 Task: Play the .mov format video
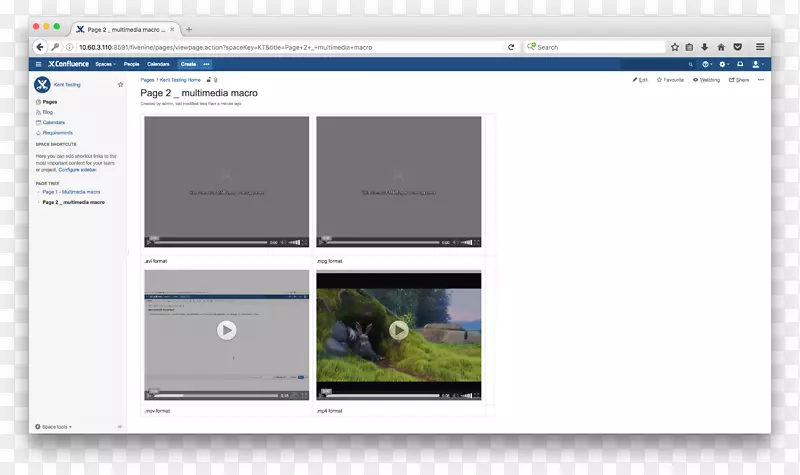tap(227, 330)
